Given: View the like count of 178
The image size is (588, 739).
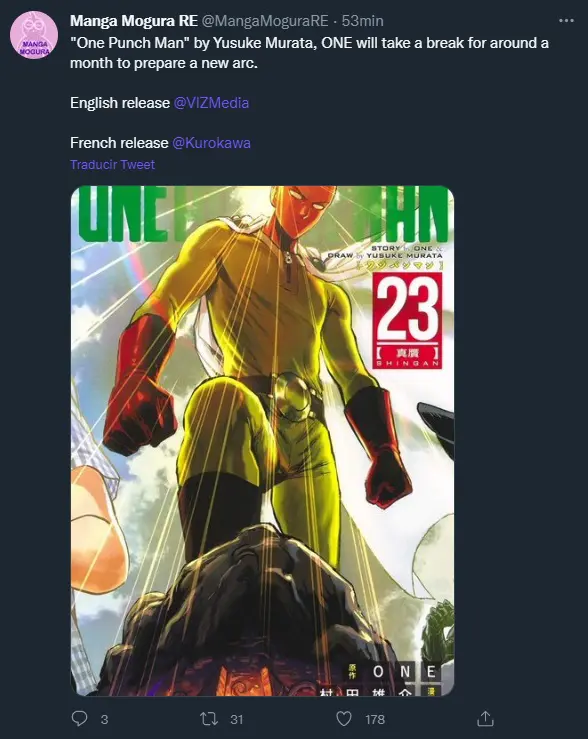Looking at the screenshot, I should (375, 719).
